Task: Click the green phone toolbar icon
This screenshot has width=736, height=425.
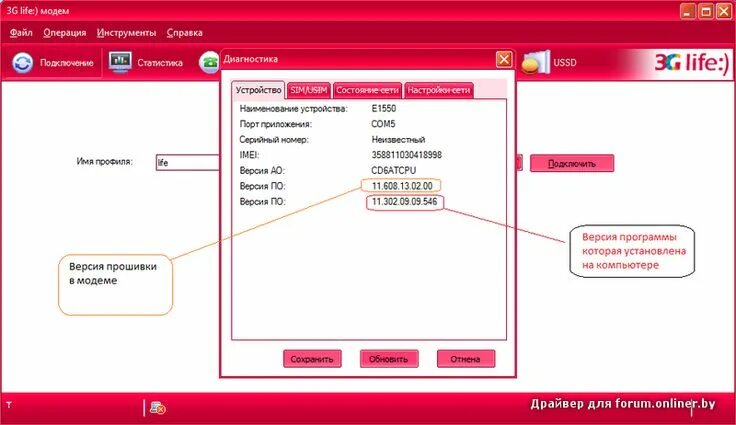Action: coord(209,62)
